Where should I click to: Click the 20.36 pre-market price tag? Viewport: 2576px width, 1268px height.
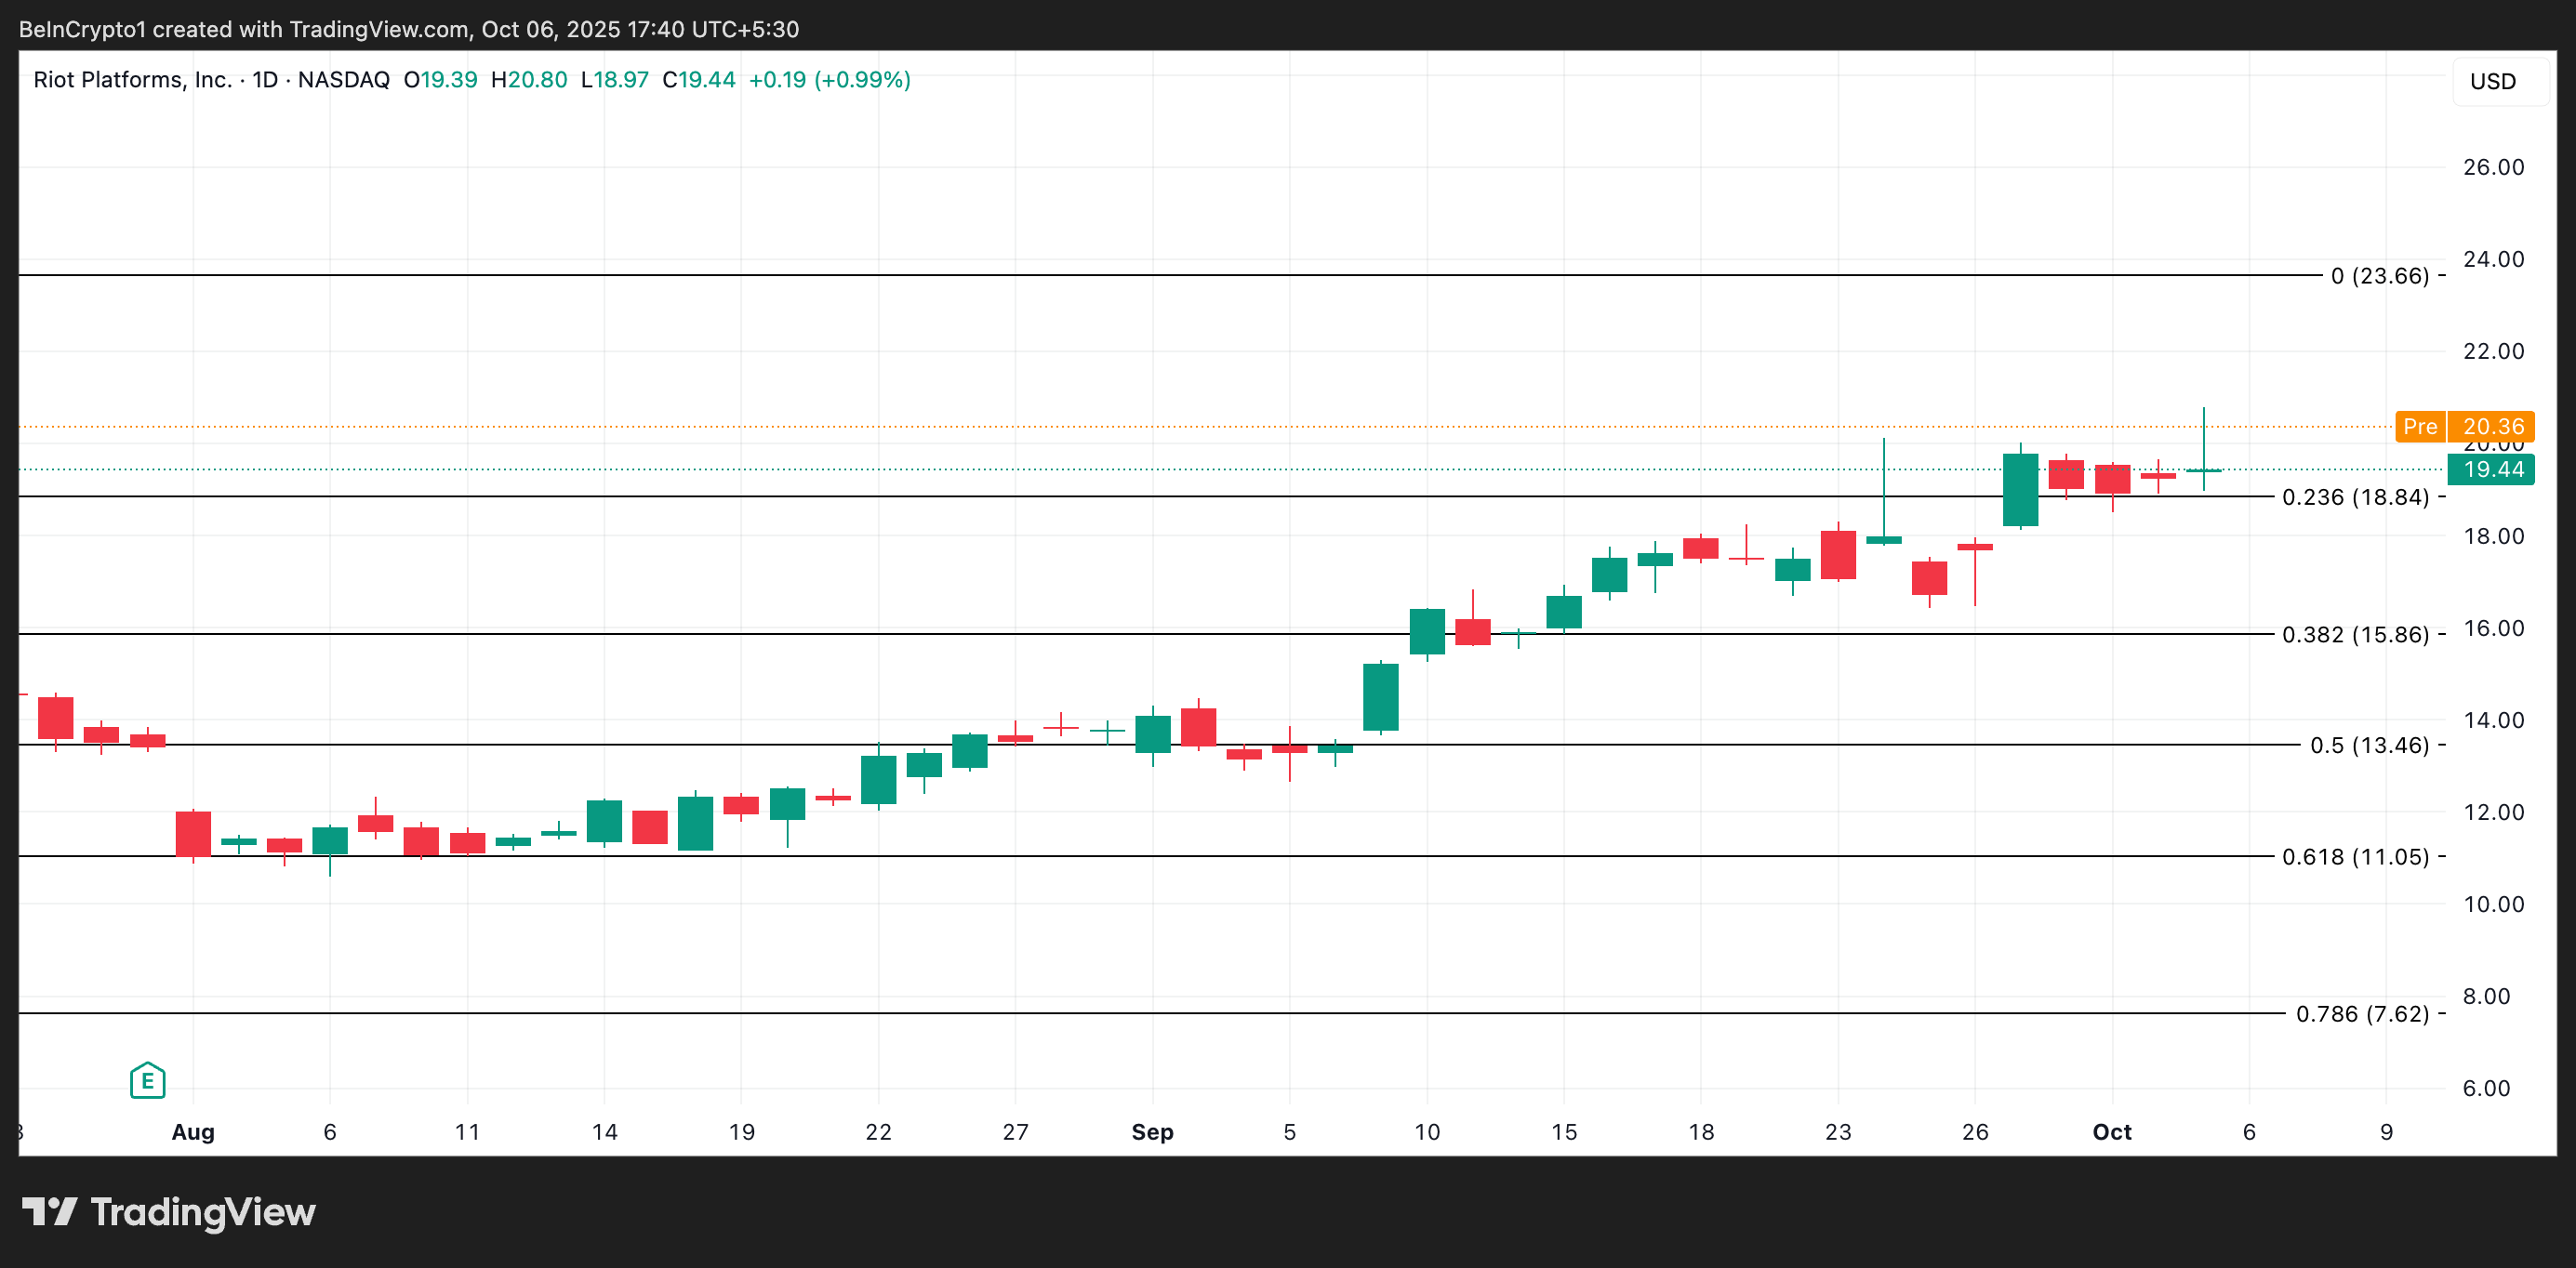pos(2491,426)
